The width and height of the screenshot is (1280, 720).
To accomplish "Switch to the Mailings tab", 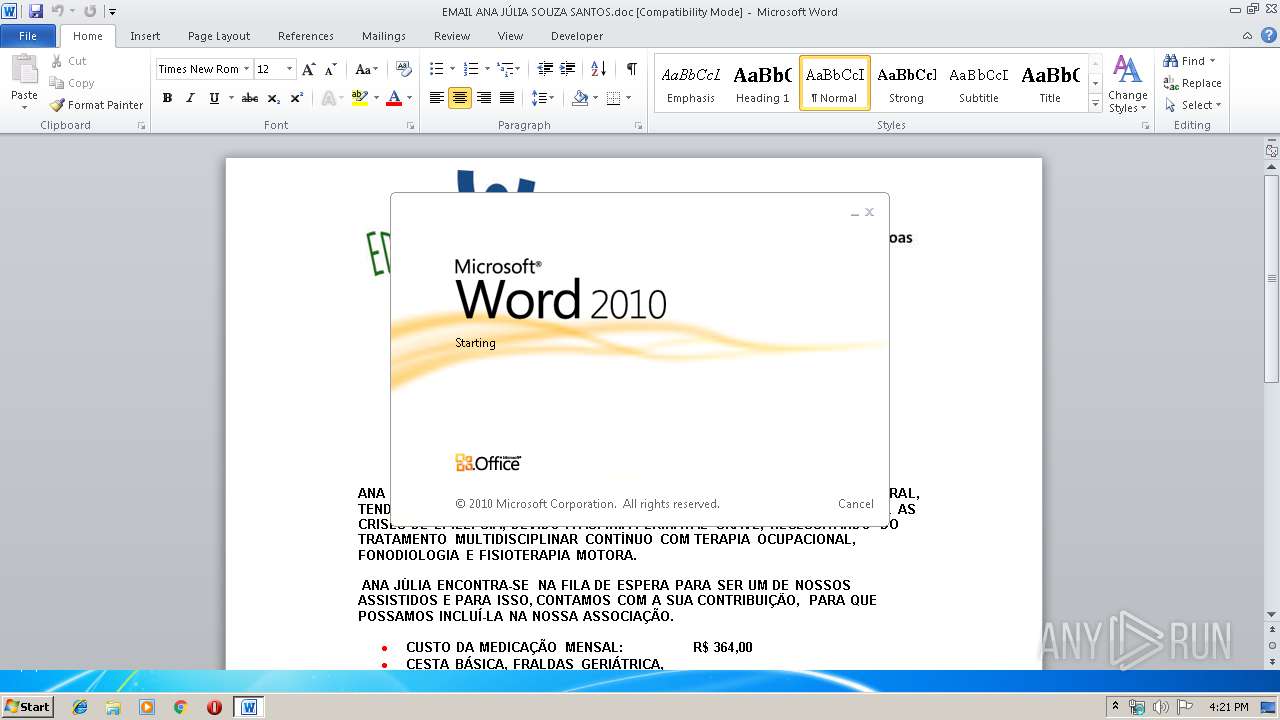I will point(384,36).
